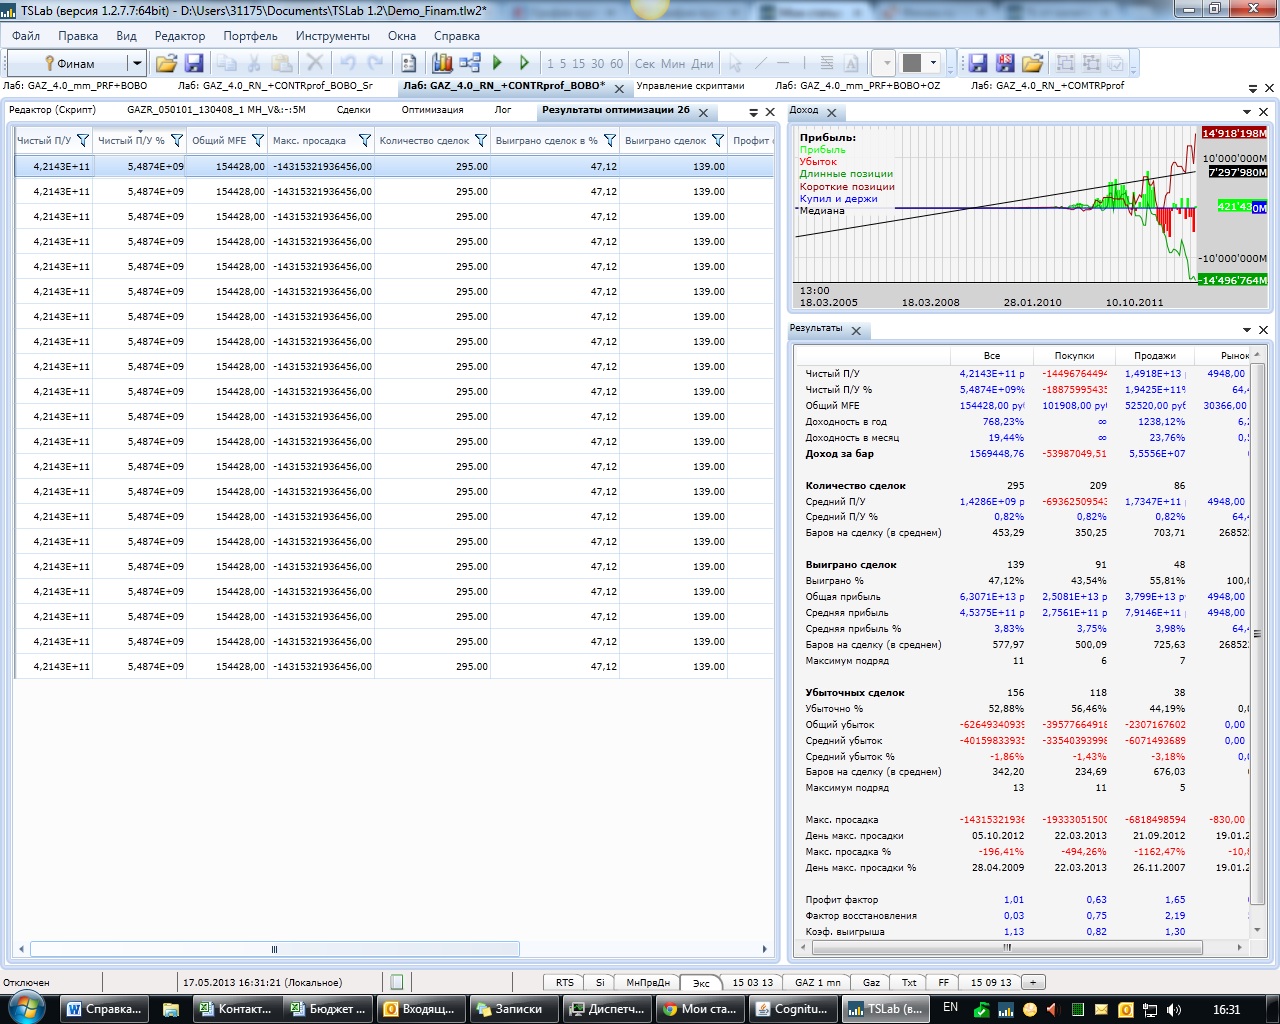Screen dimensions: 1280x1024
Task: Close the 'Результаты оптимизации 26' tab
Action: (703, 113)
